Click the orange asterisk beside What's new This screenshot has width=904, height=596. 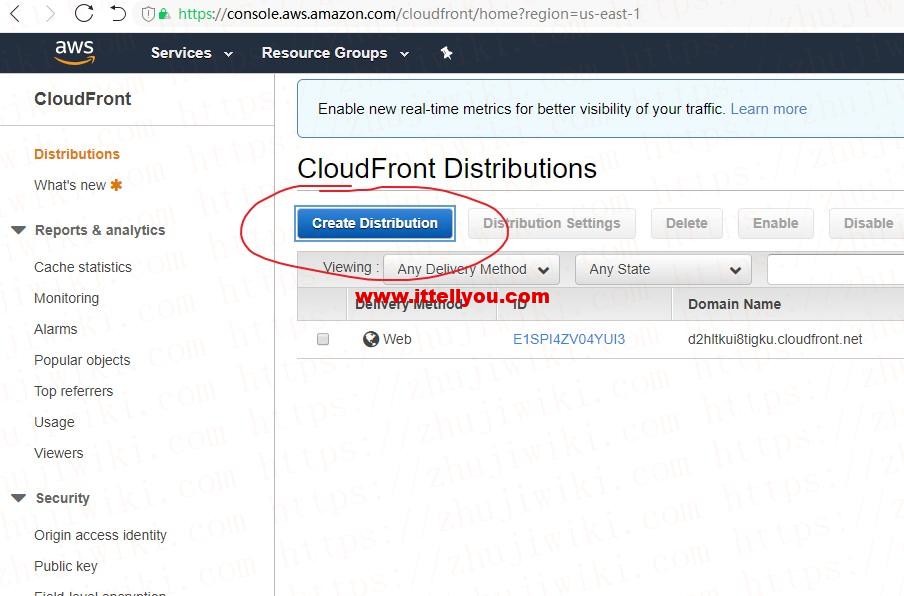[116, 185]
